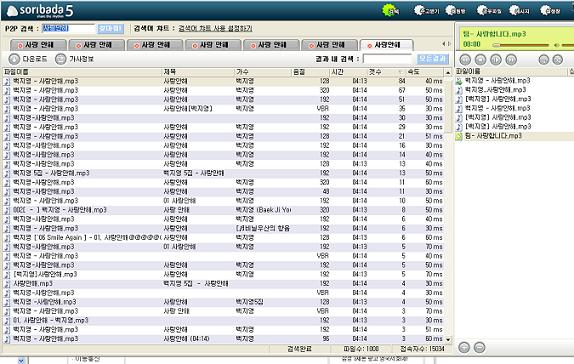Select row 002[ - ] 백지영 - 사랑안해.mp3
The height and width of the screenshot is (364, 574).
(x=223, y=210)
